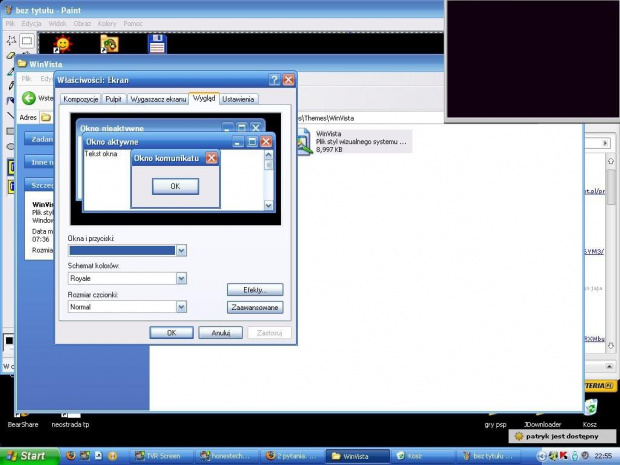
Task: Click the green Back arrow in Explorer
Action: coord(29,98)
